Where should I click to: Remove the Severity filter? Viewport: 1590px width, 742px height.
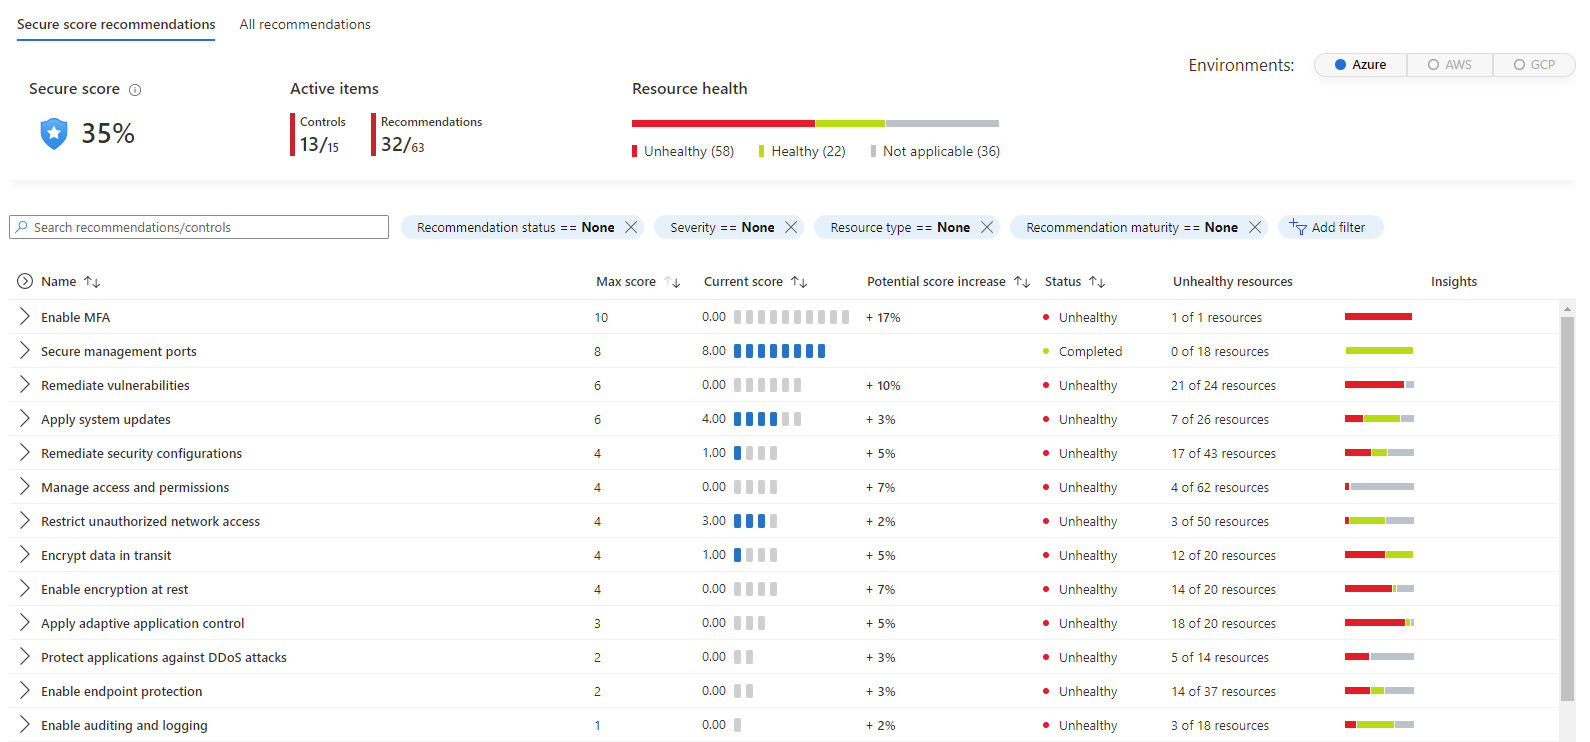click(x=791, y=227)
